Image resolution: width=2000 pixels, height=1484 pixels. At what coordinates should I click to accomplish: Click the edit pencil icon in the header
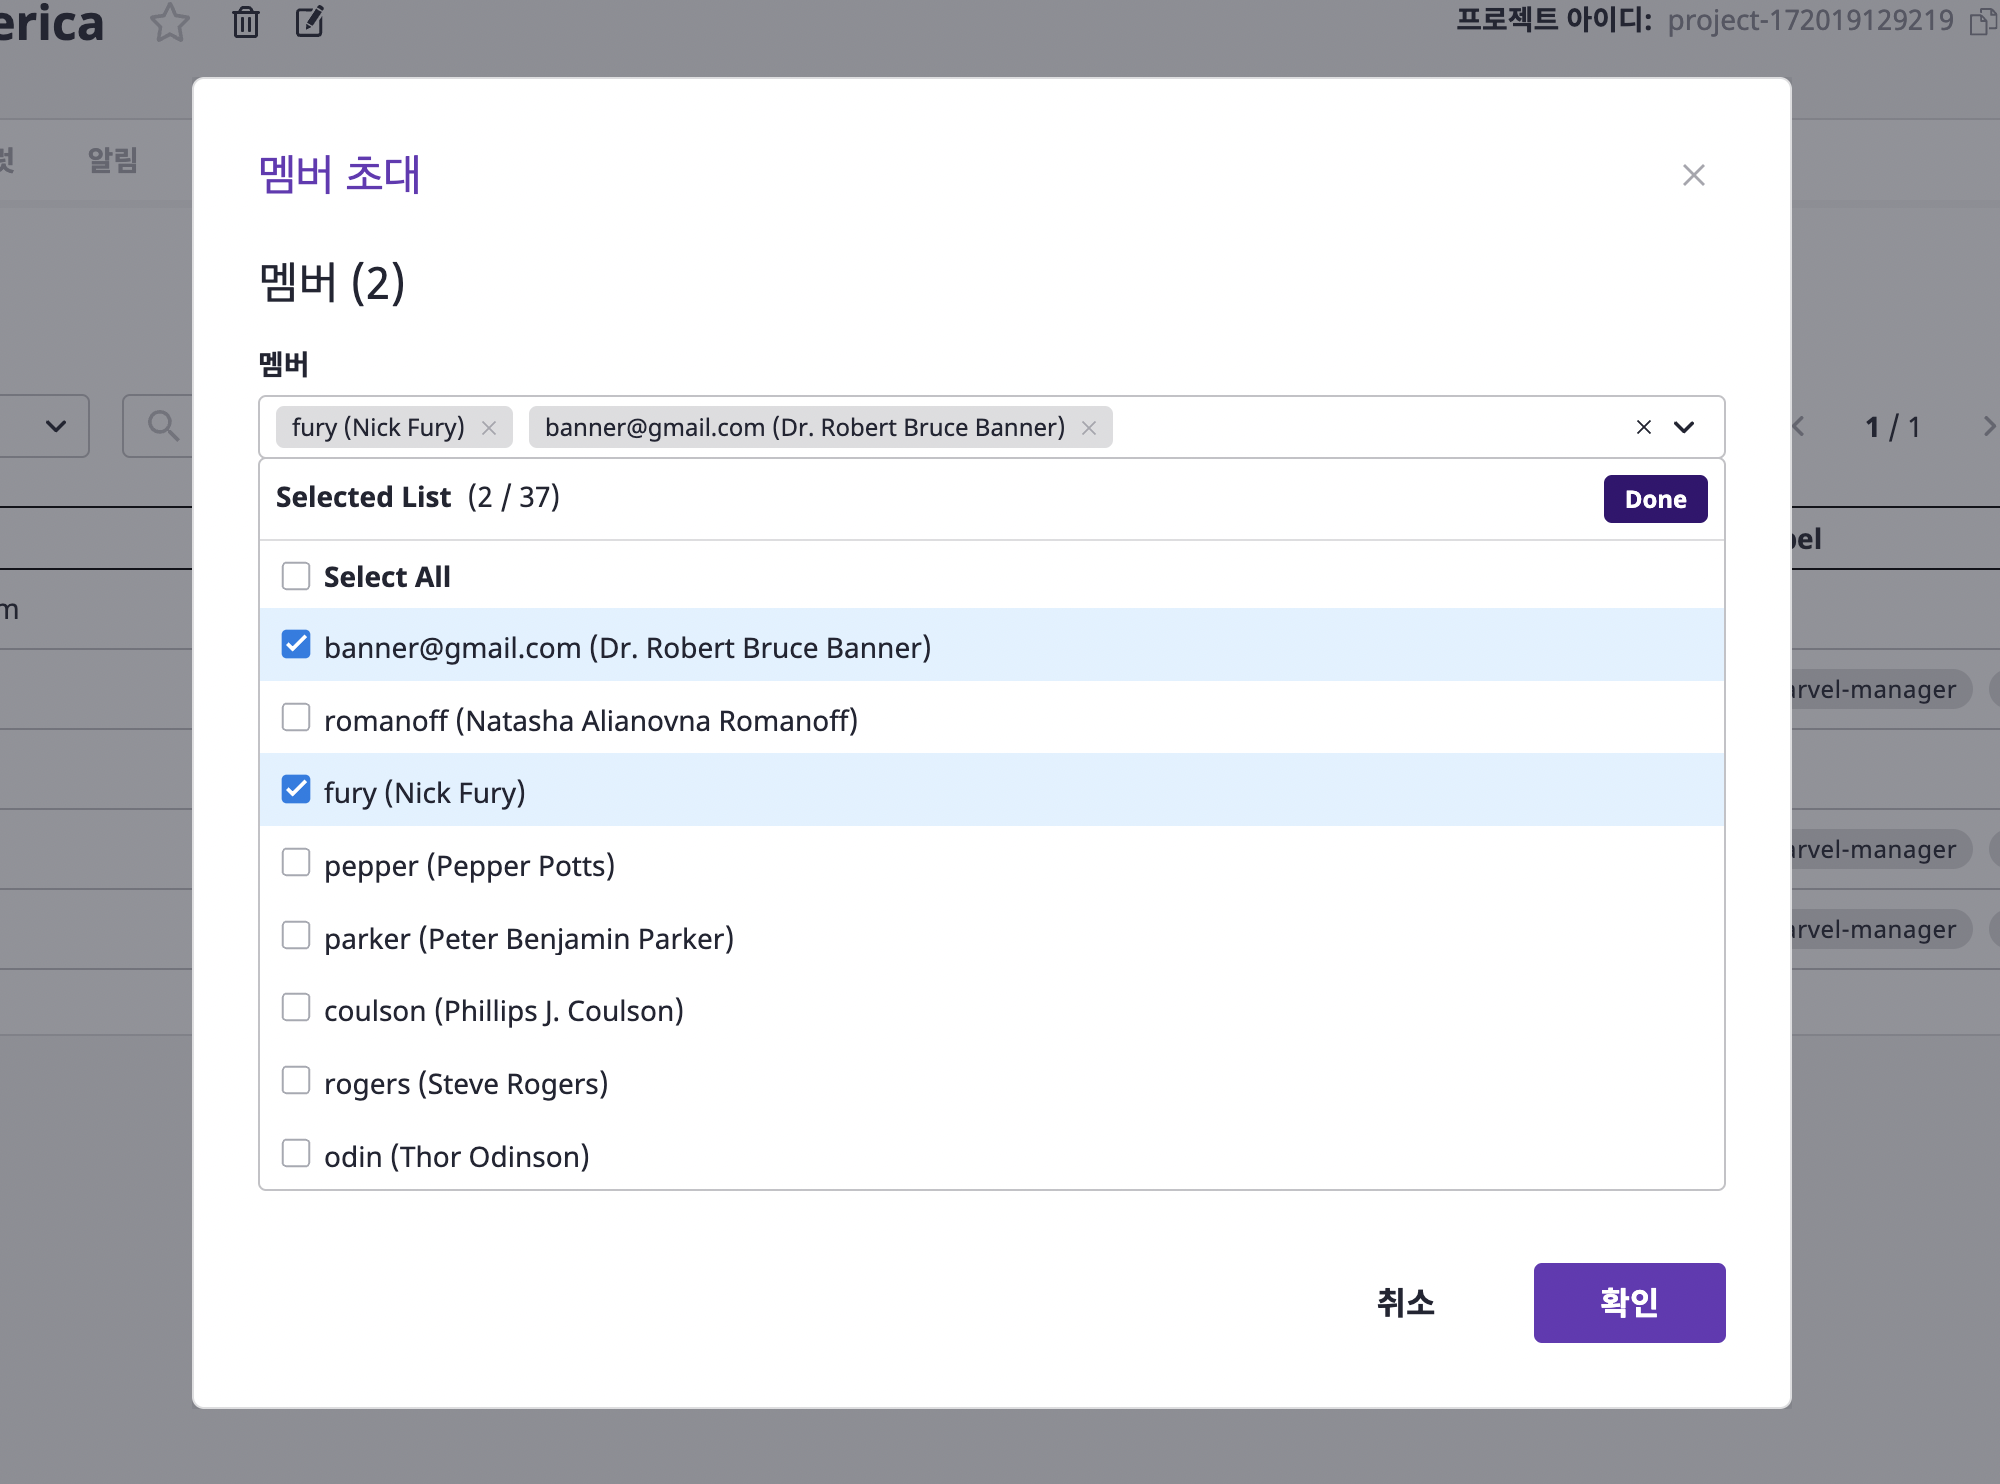point(310,21)
